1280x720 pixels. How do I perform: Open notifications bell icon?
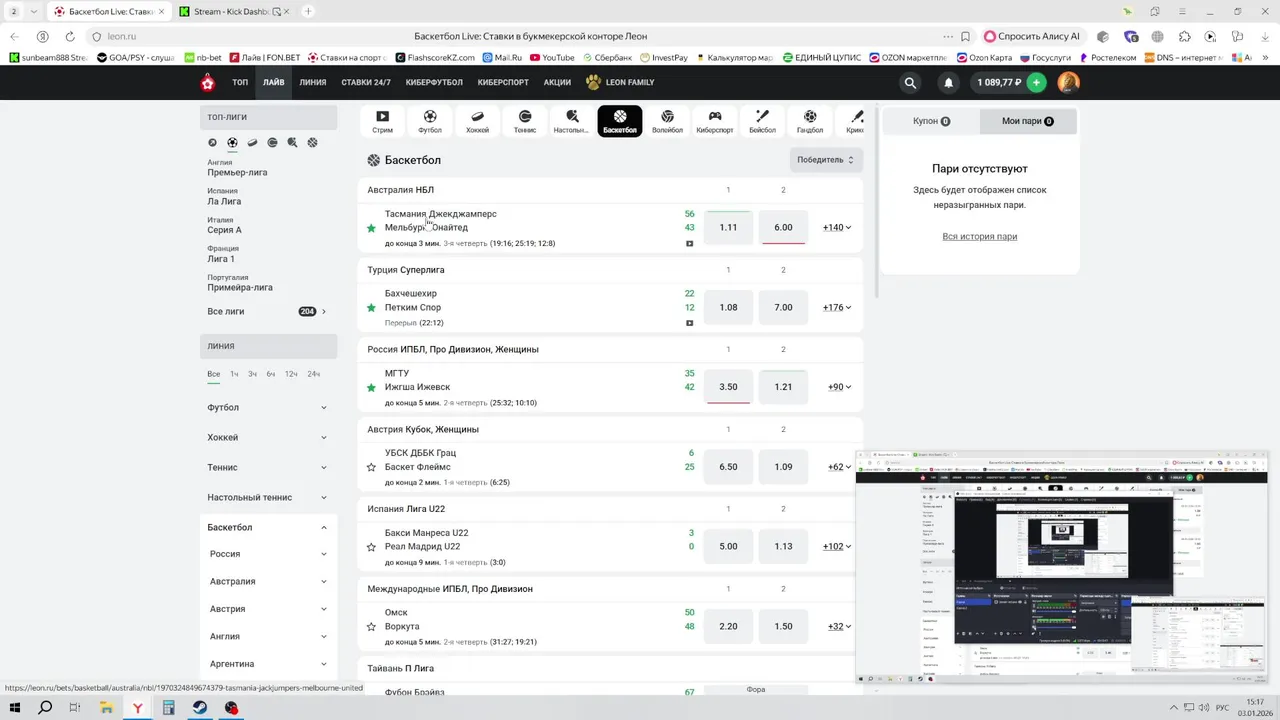(948, 83)
